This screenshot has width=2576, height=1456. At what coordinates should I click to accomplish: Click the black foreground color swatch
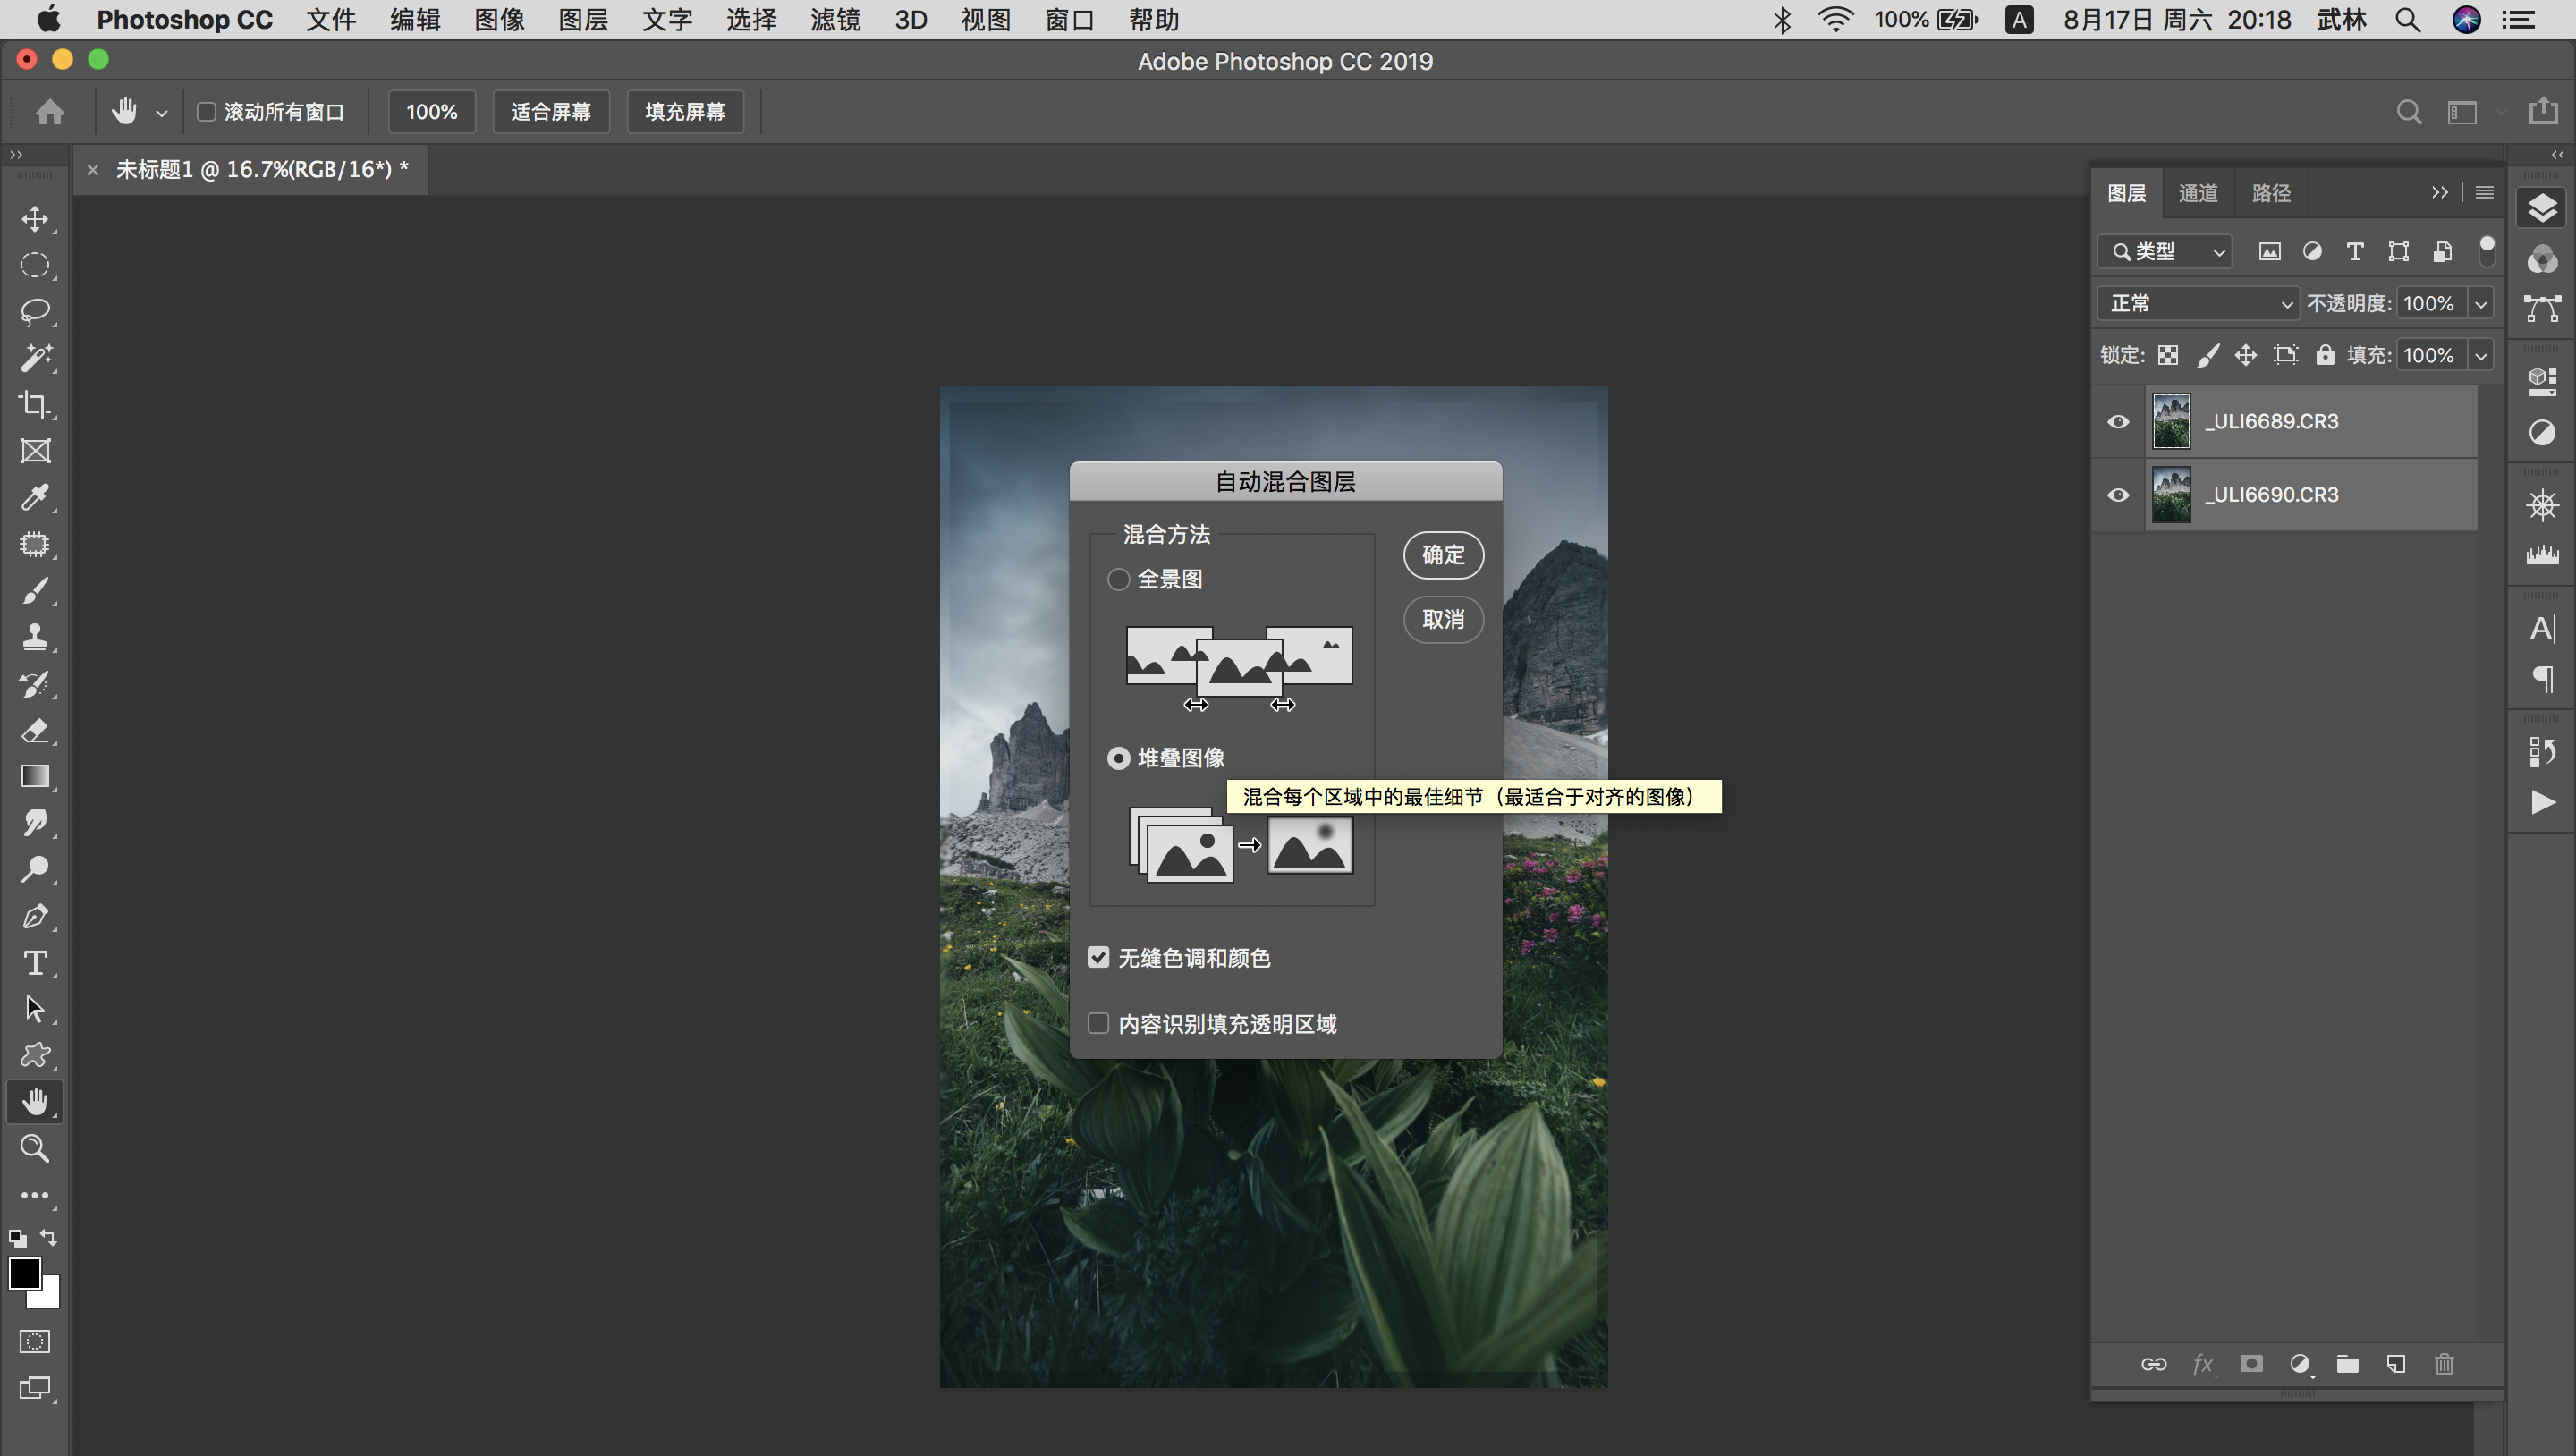23,1274
